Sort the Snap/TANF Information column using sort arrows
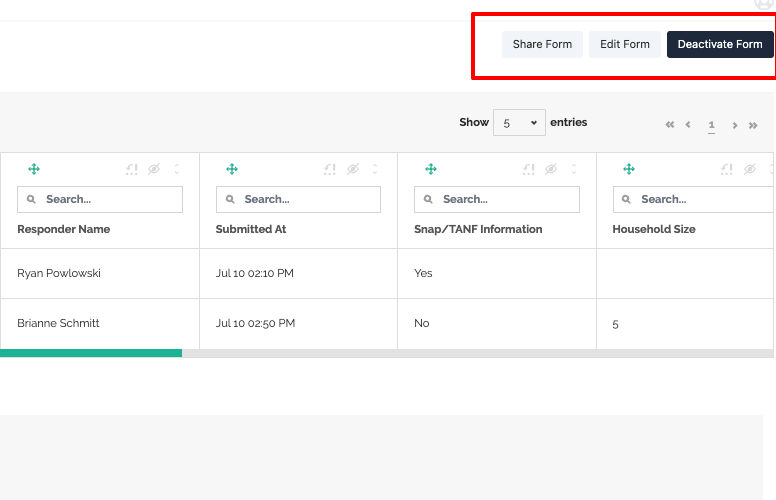 (574, 170)
